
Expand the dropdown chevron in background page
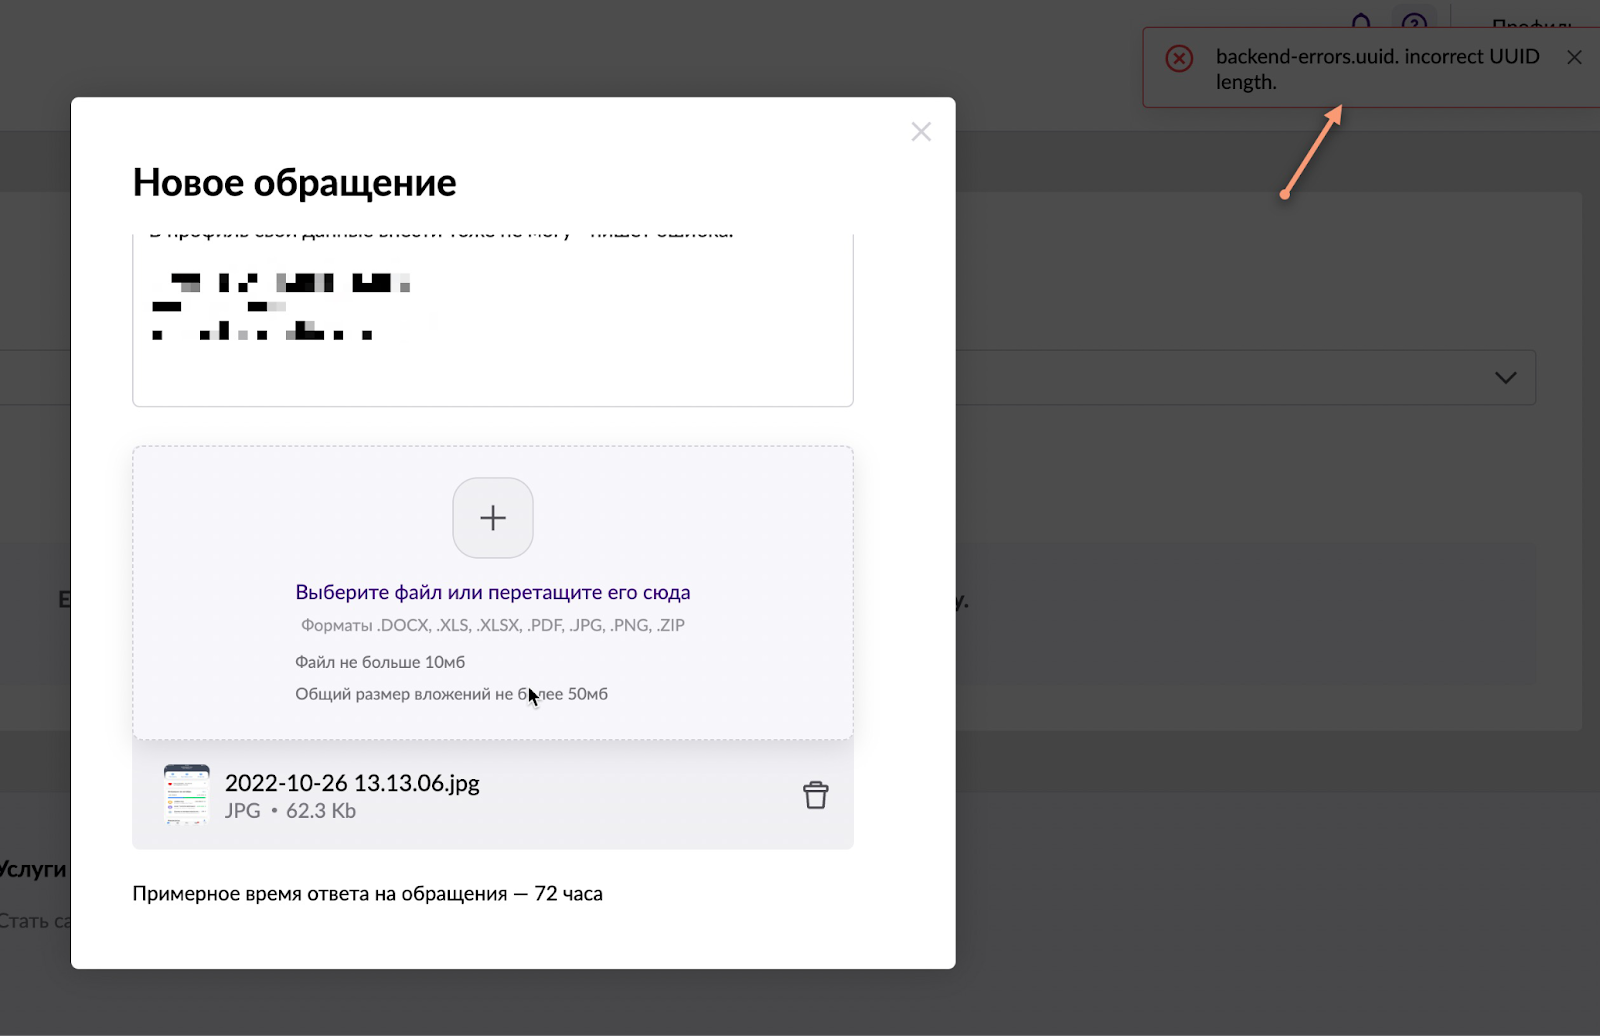tap(1505, 377)
